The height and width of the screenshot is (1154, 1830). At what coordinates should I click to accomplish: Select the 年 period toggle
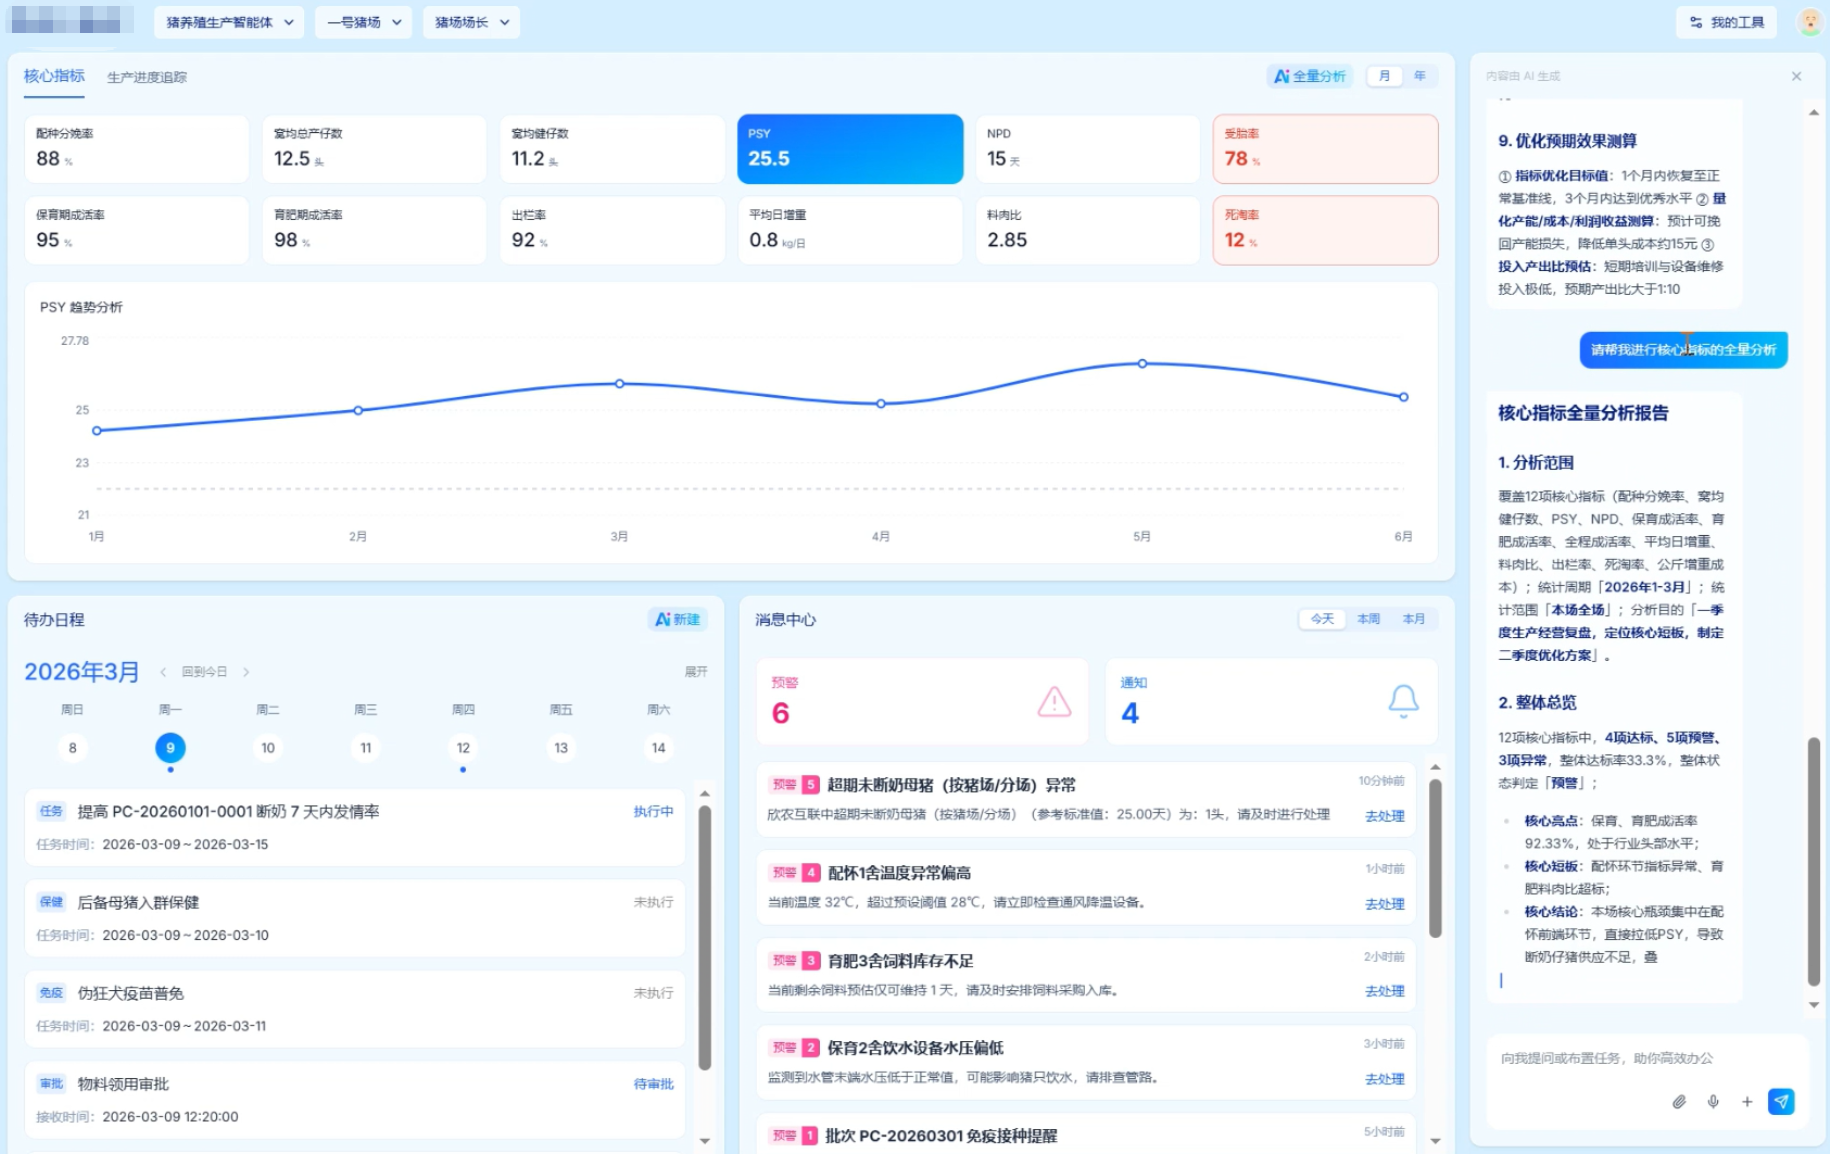point(1419,76)
